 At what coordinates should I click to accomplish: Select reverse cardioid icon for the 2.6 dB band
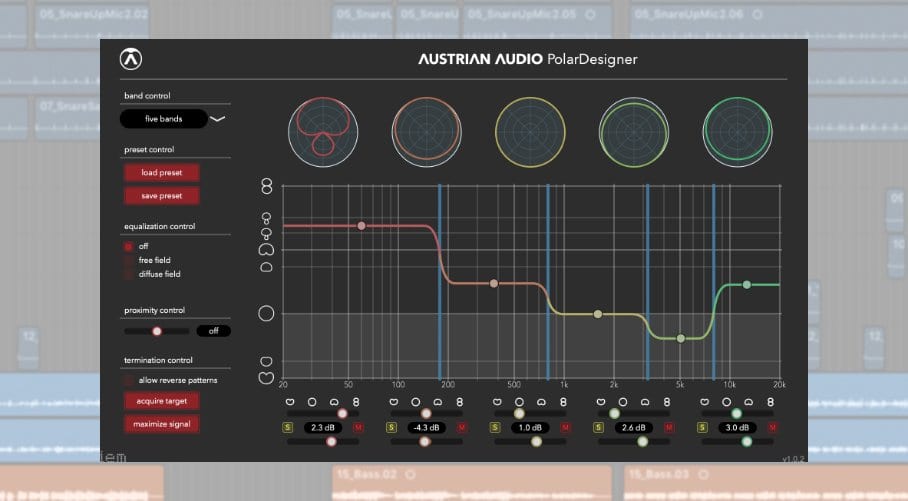(601, 401)
